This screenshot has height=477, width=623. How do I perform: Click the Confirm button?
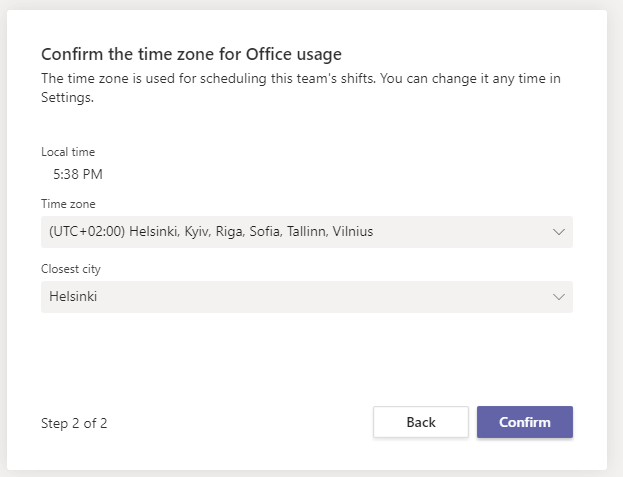524,422
